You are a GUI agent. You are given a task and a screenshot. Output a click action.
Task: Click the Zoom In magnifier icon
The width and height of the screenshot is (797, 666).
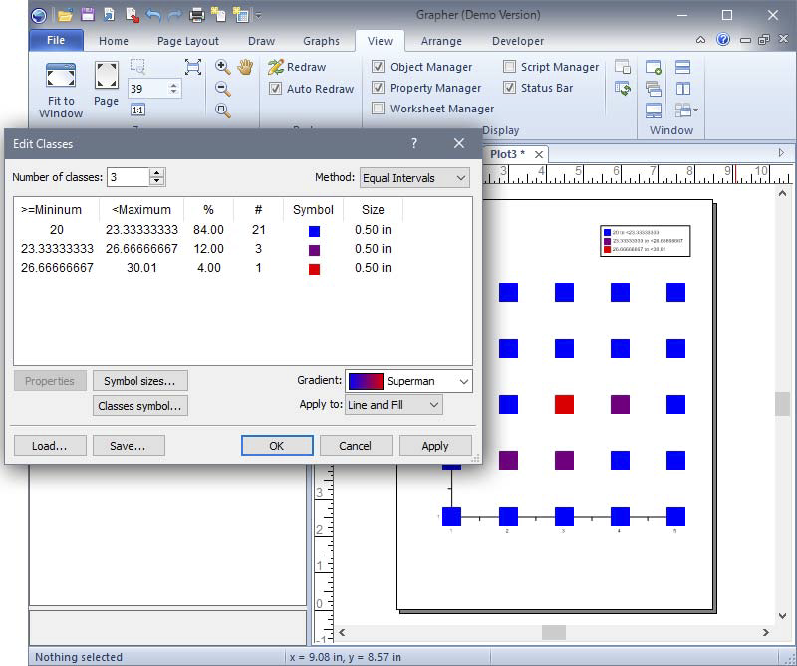tap(222, 67)
